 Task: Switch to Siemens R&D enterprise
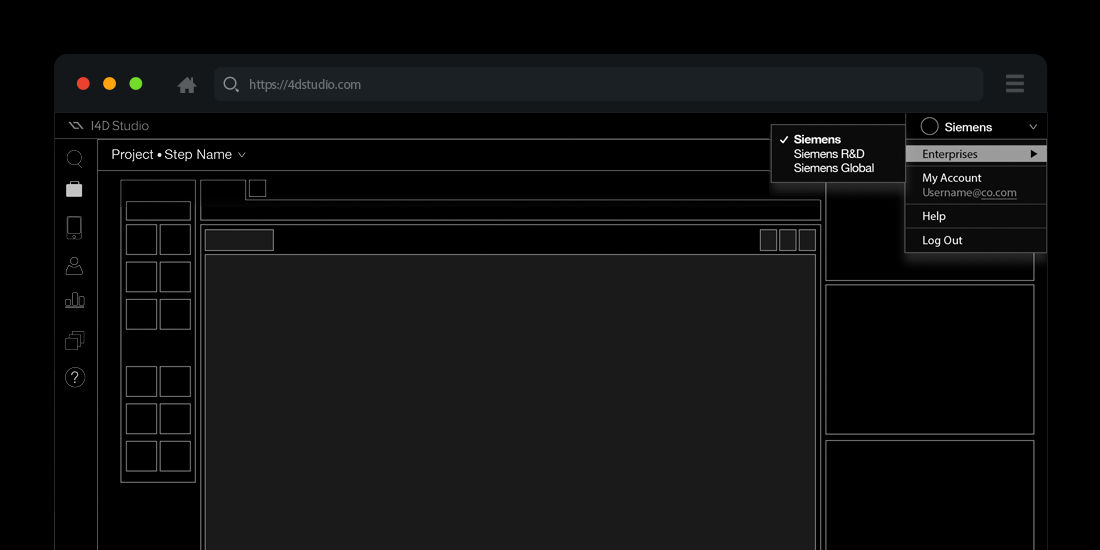click(829, 154)
